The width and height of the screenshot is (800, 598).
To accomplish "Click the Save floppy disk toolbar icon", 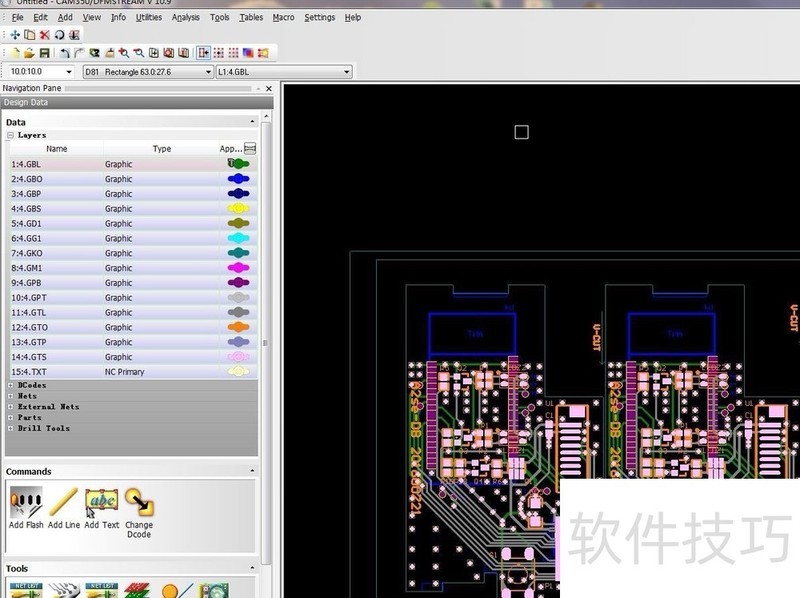I will (46, 53).
